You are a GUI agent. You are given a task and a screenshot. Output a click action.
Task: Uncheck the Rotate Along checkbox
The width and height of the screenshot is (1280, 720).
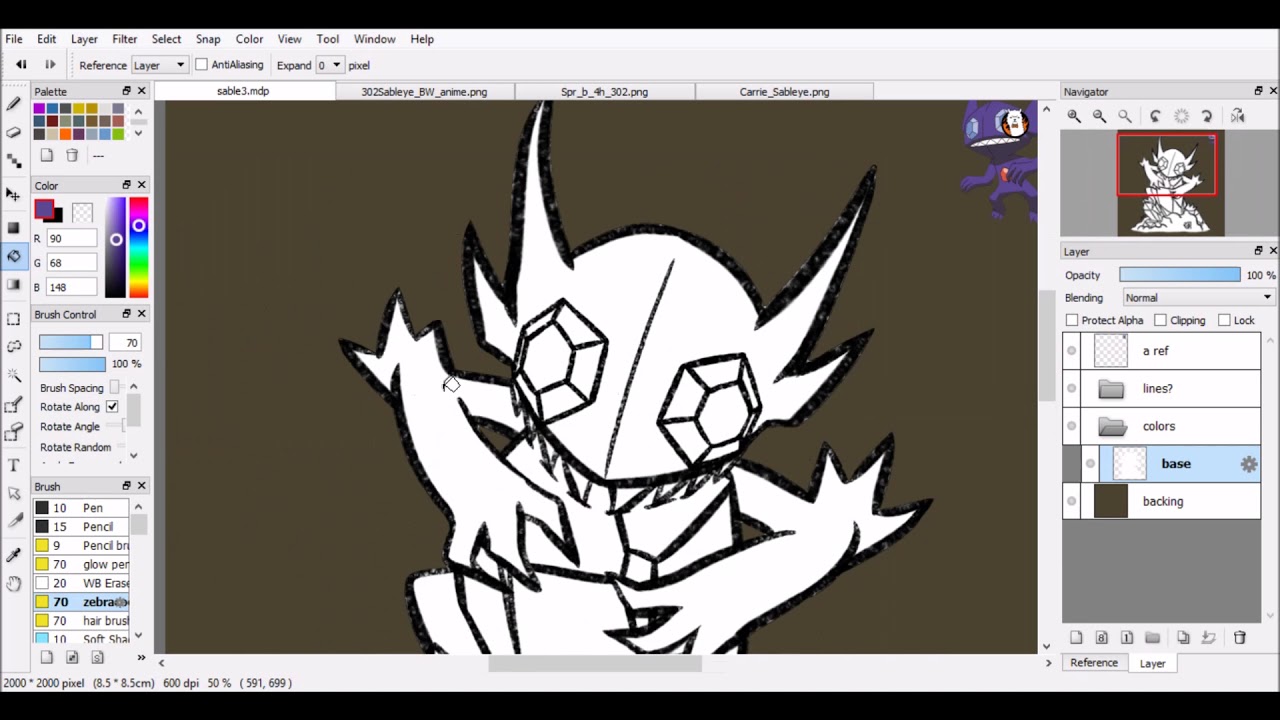click(x=112, y=407)
